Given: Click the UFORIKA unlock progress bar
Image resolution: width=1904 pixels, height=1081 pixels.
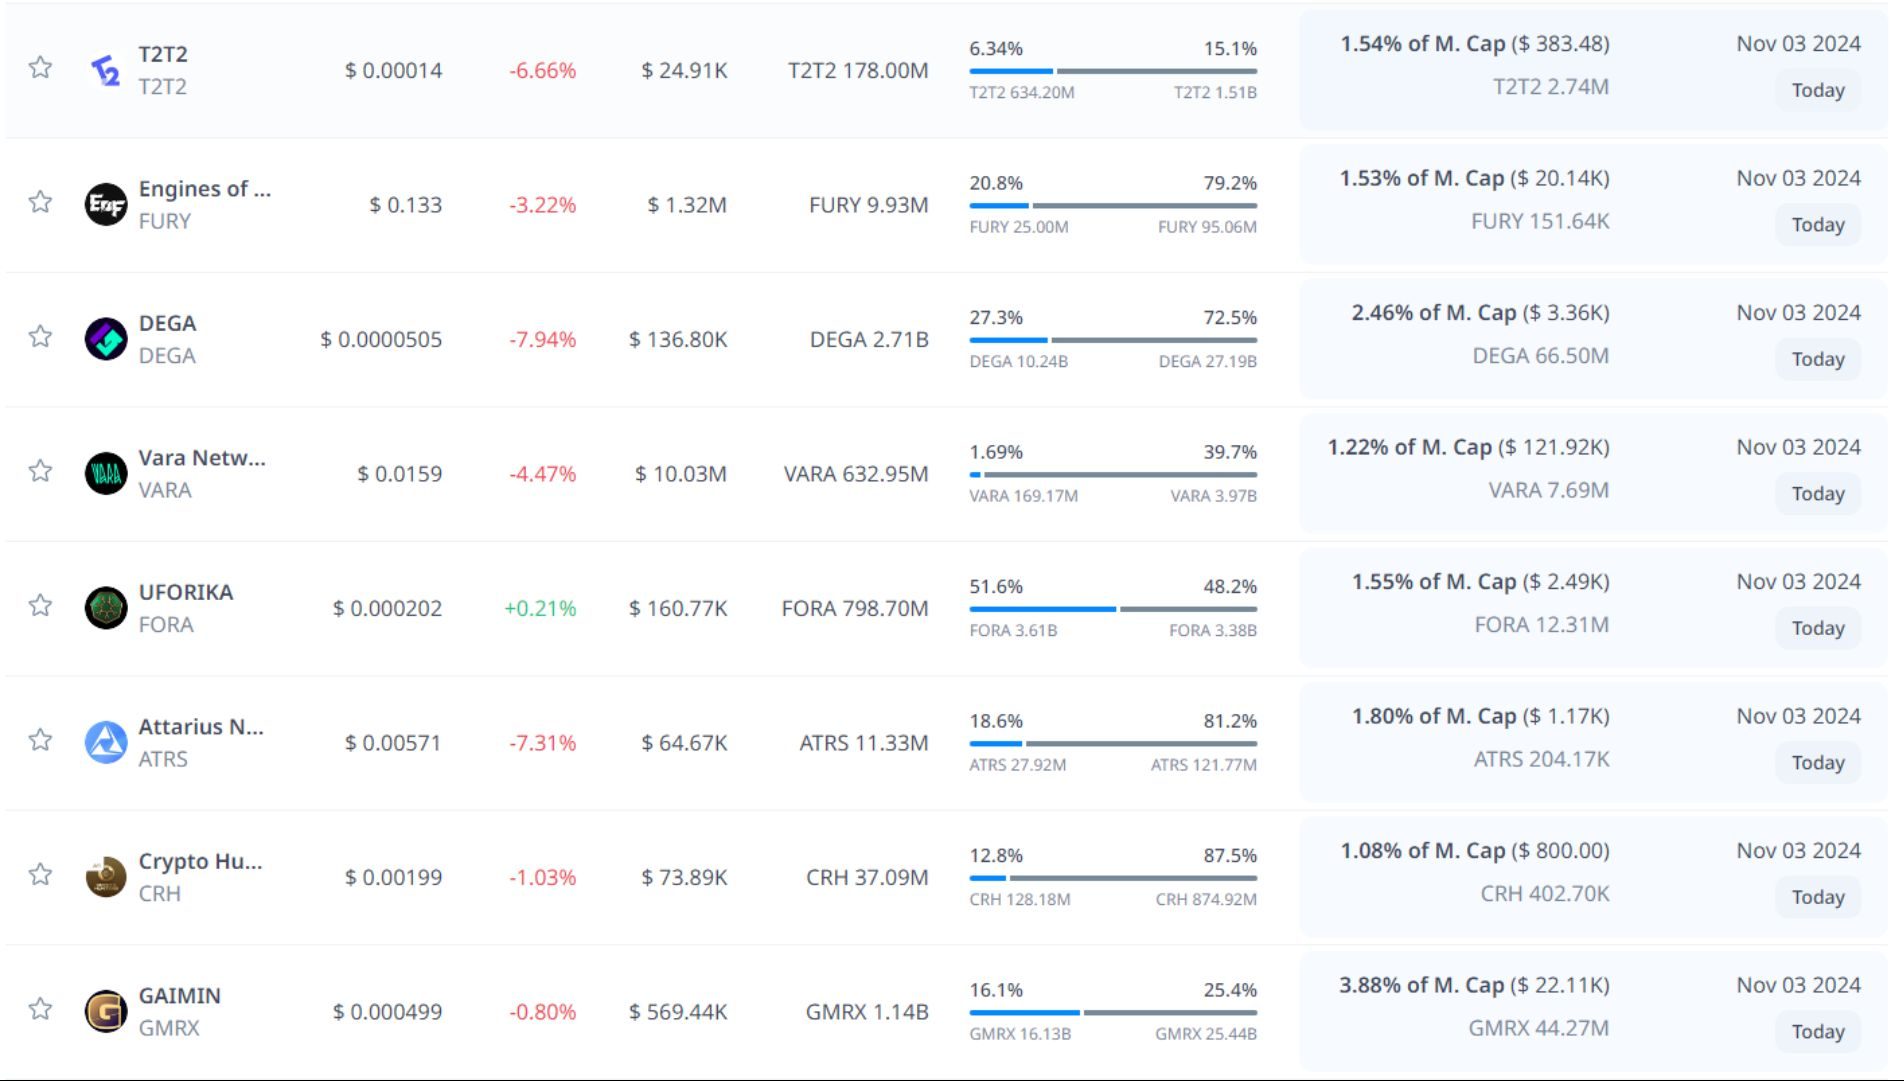Looking at the screenshot, I should click(x=1112, y=608).
